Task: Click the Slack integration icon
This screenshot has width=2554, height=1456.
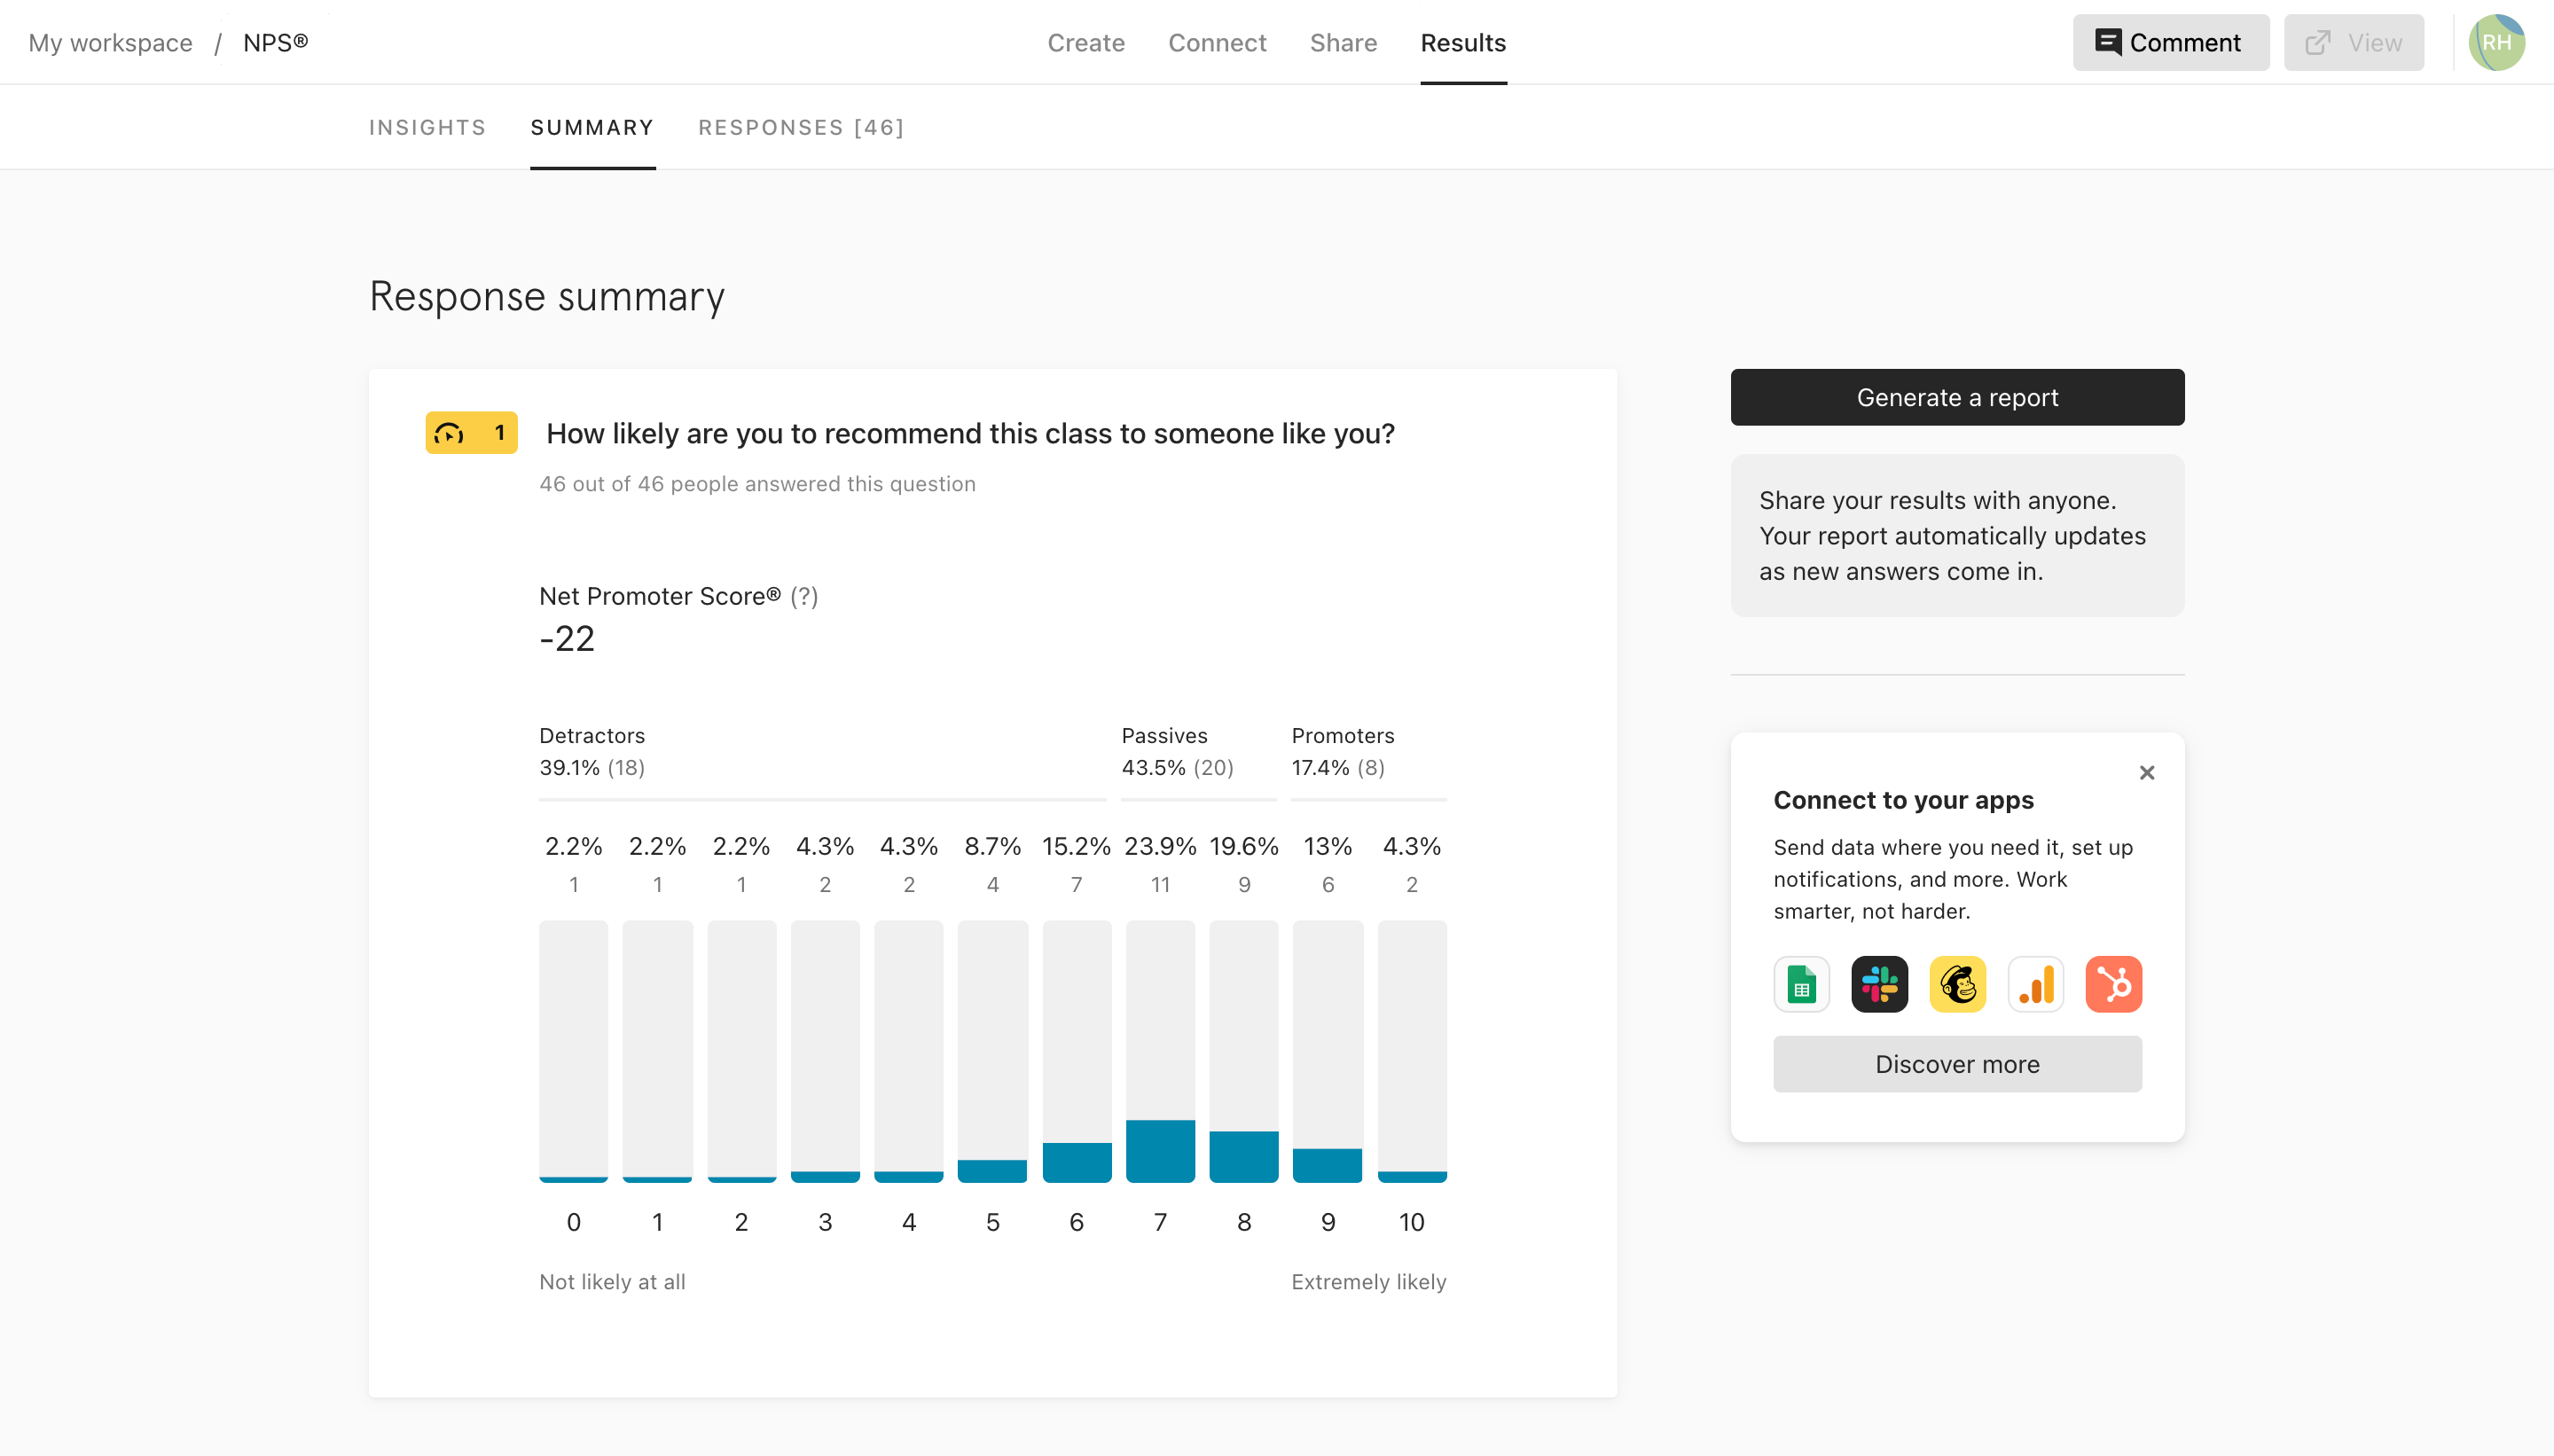Action: tap(1878, 982)
